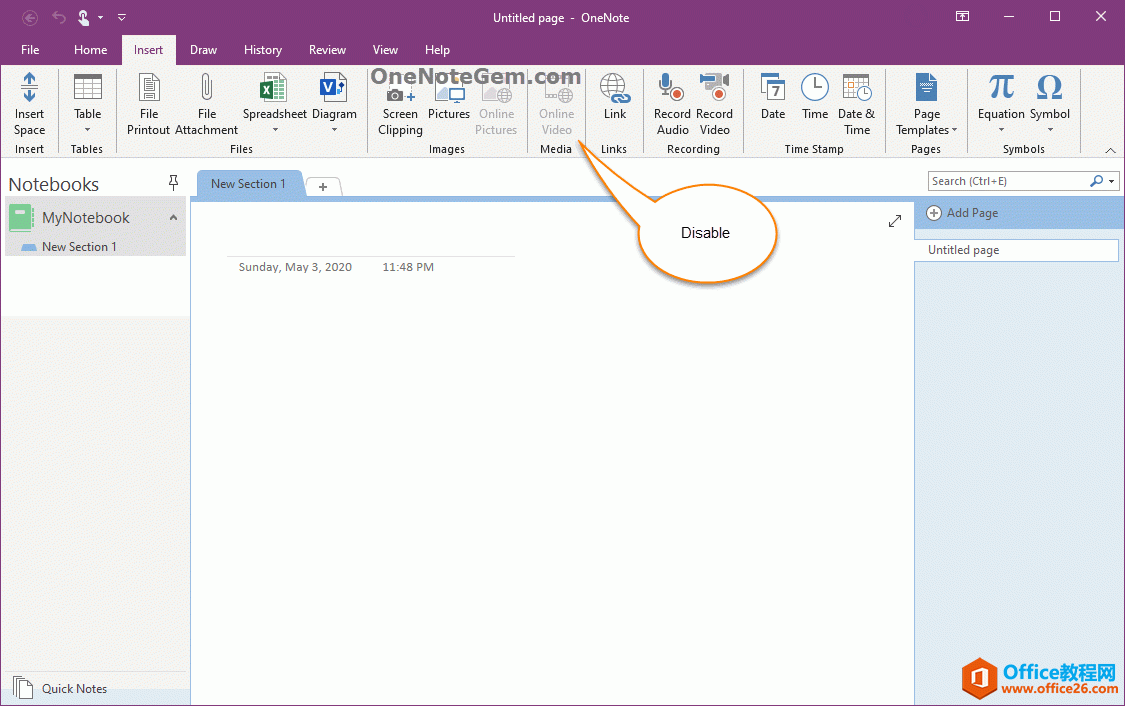Select the New Section 1 tab
The image size is (1125, 706).
(249, 183)
